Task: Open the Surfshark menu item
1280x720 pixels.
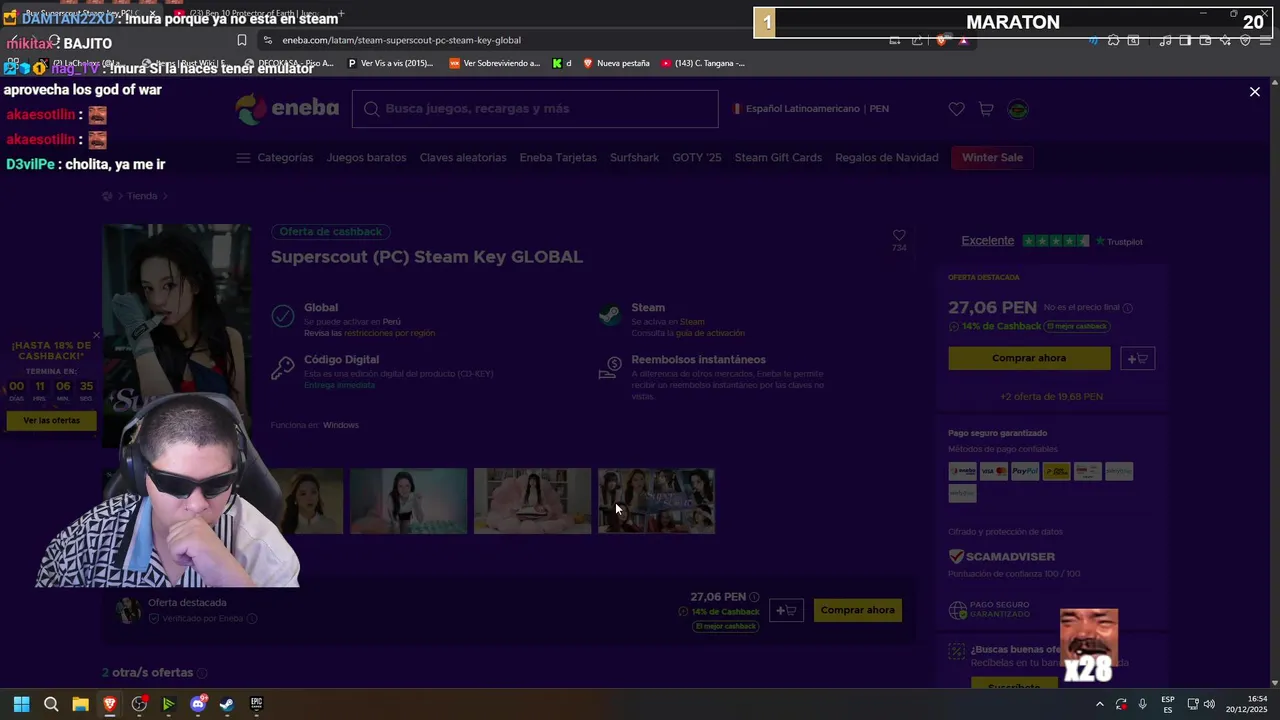Action: coord(634,158)
